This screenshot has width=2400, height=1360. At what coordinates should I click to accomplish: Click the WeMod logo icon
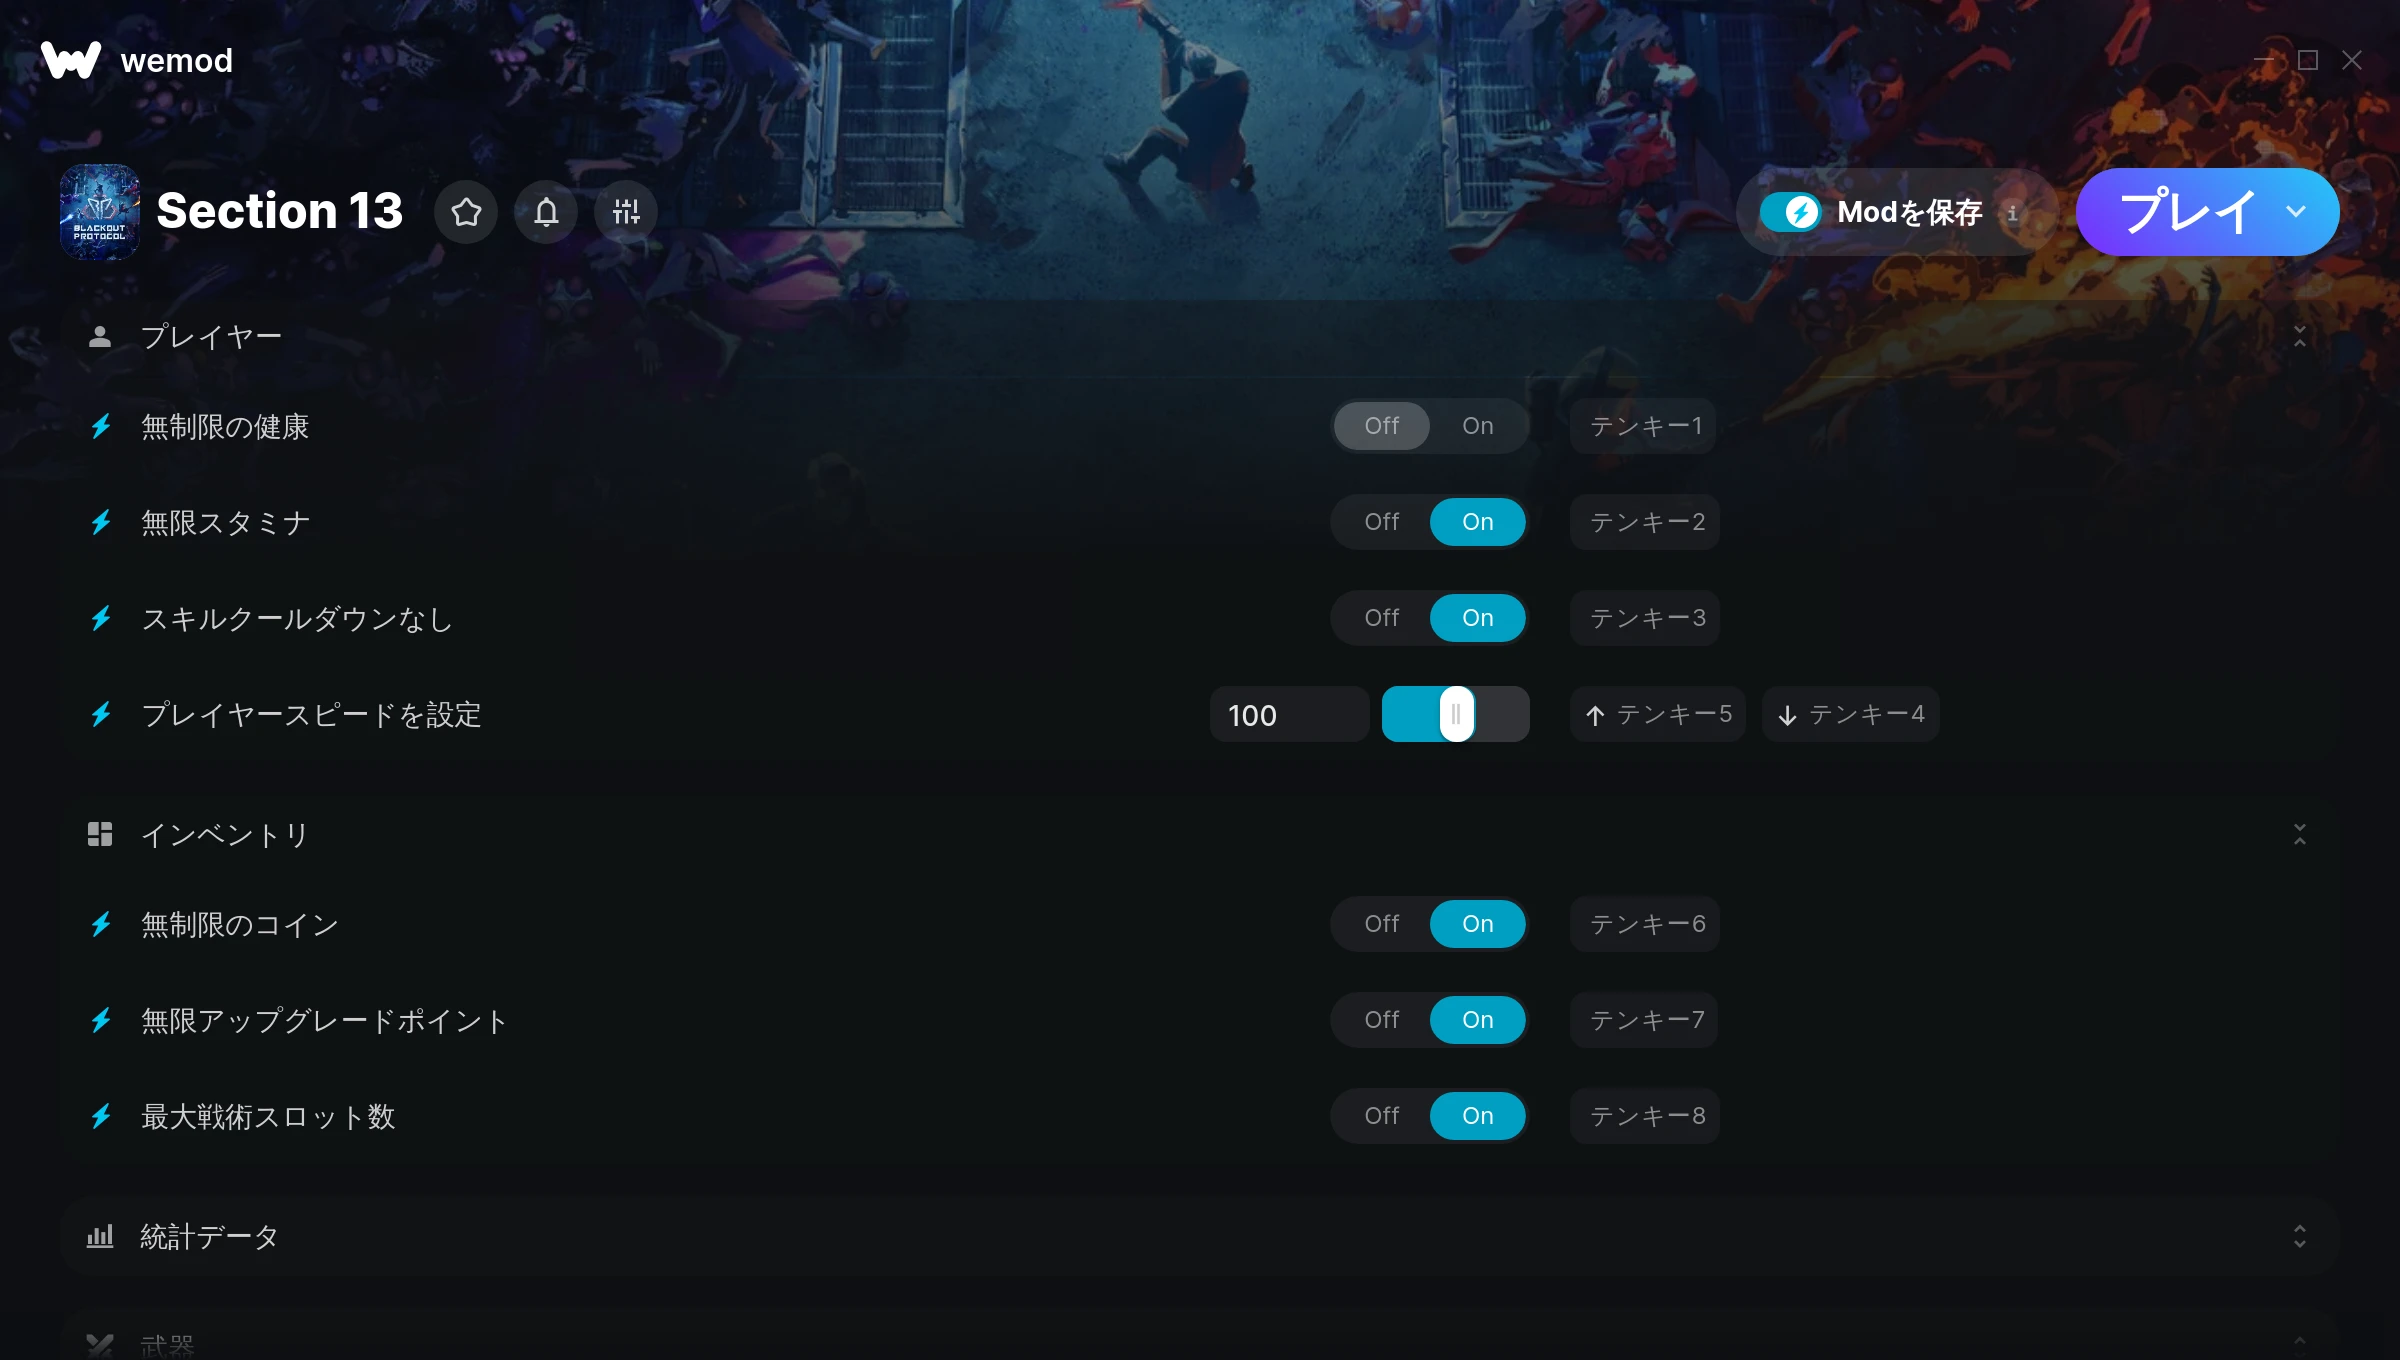pos(71,60)
